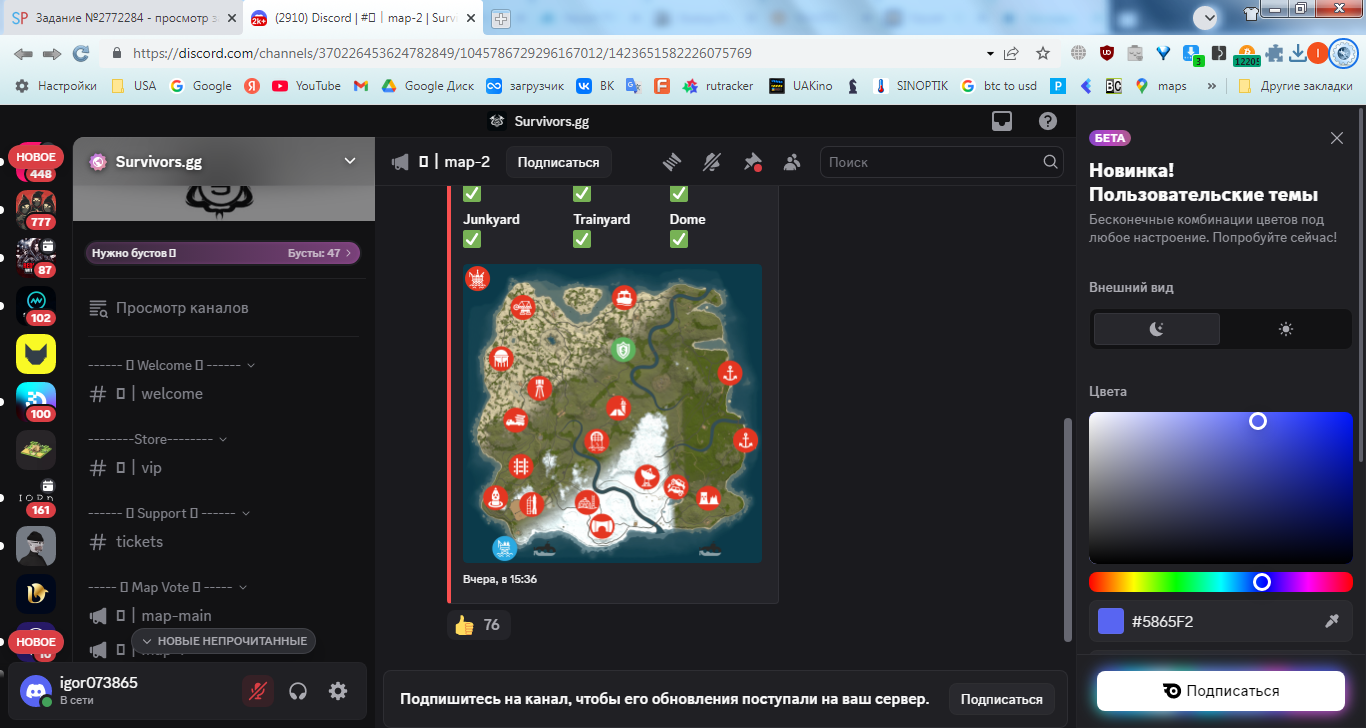Click the igor073865 user avatar
This screenshot has height=728, width=1366.
pyautogui.click(x=36, y=691)
